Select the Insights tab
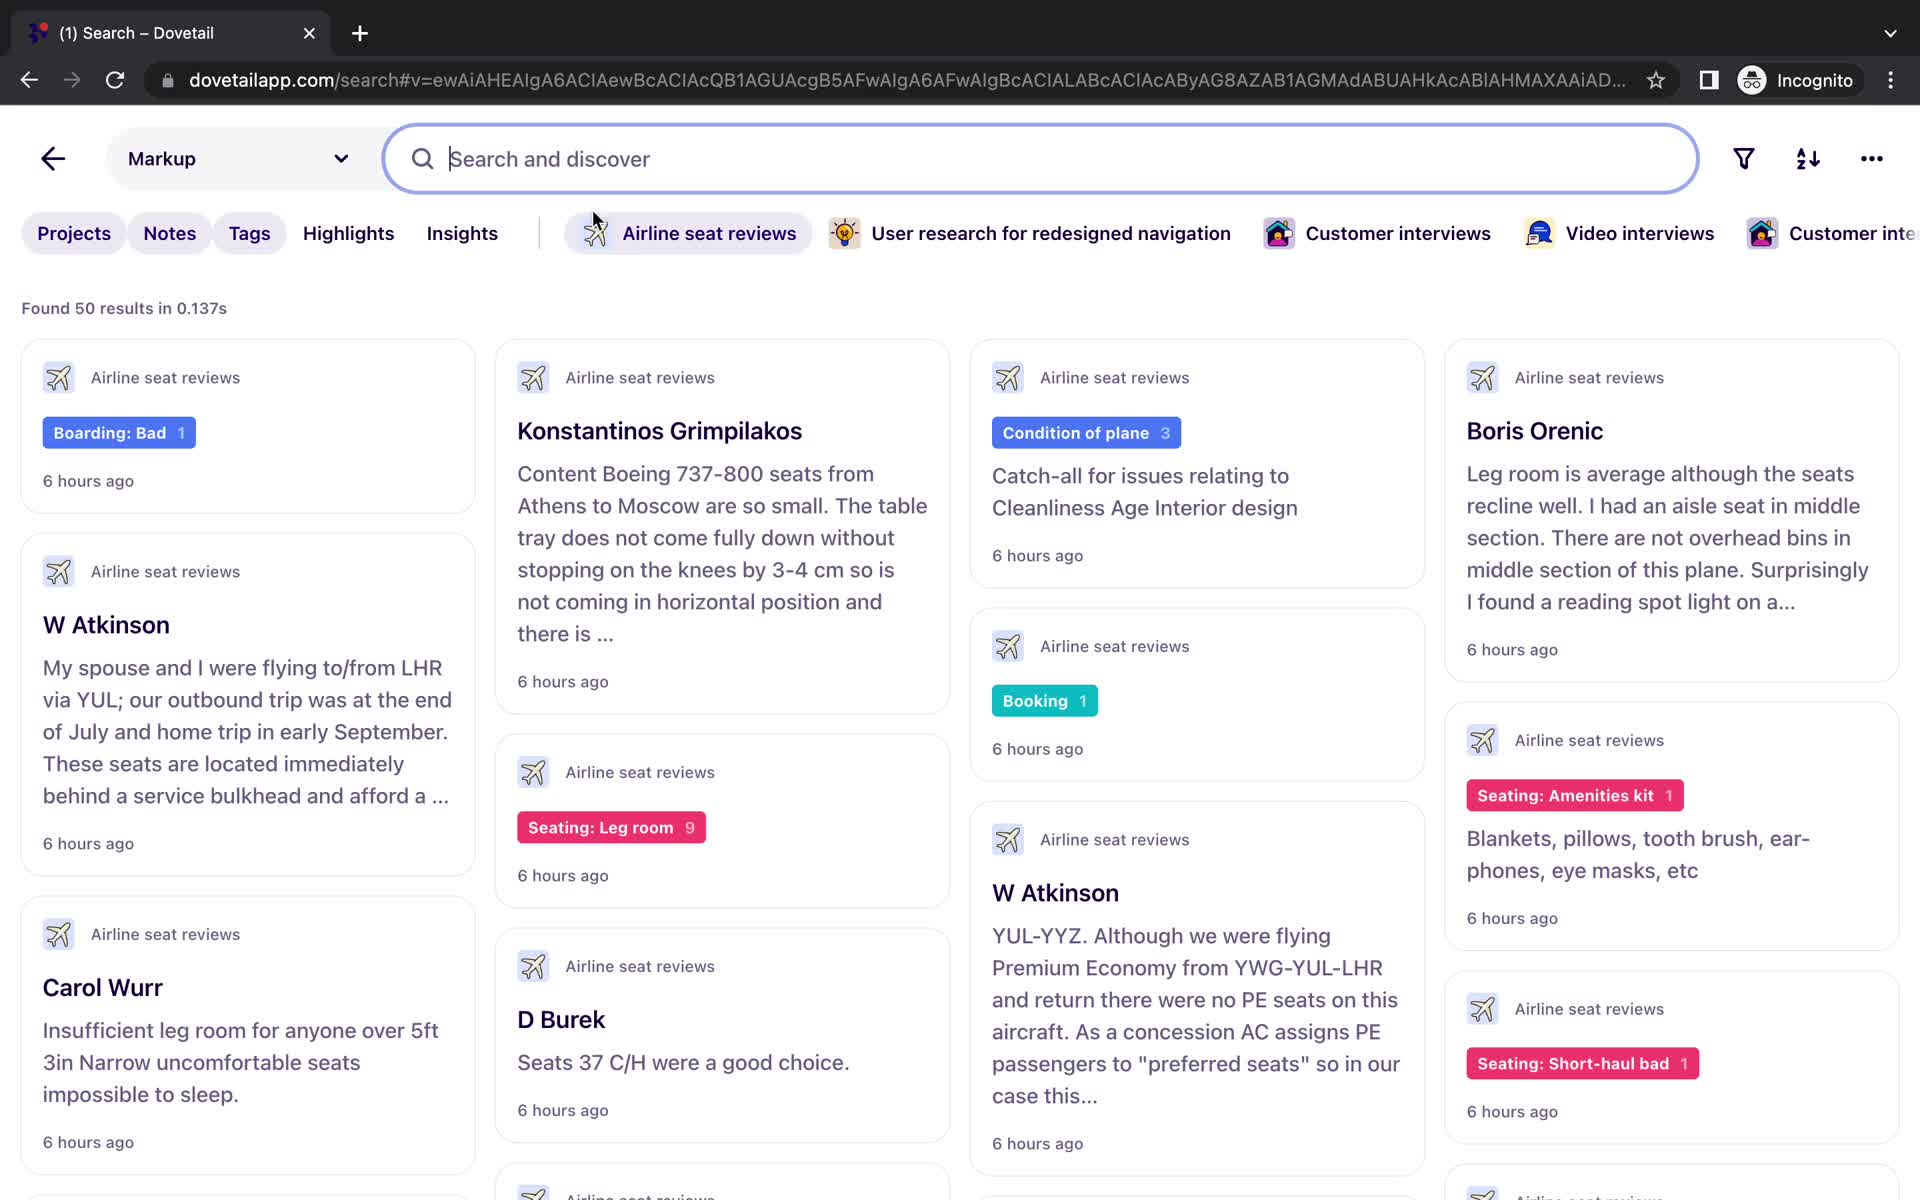 pos(462,232)
